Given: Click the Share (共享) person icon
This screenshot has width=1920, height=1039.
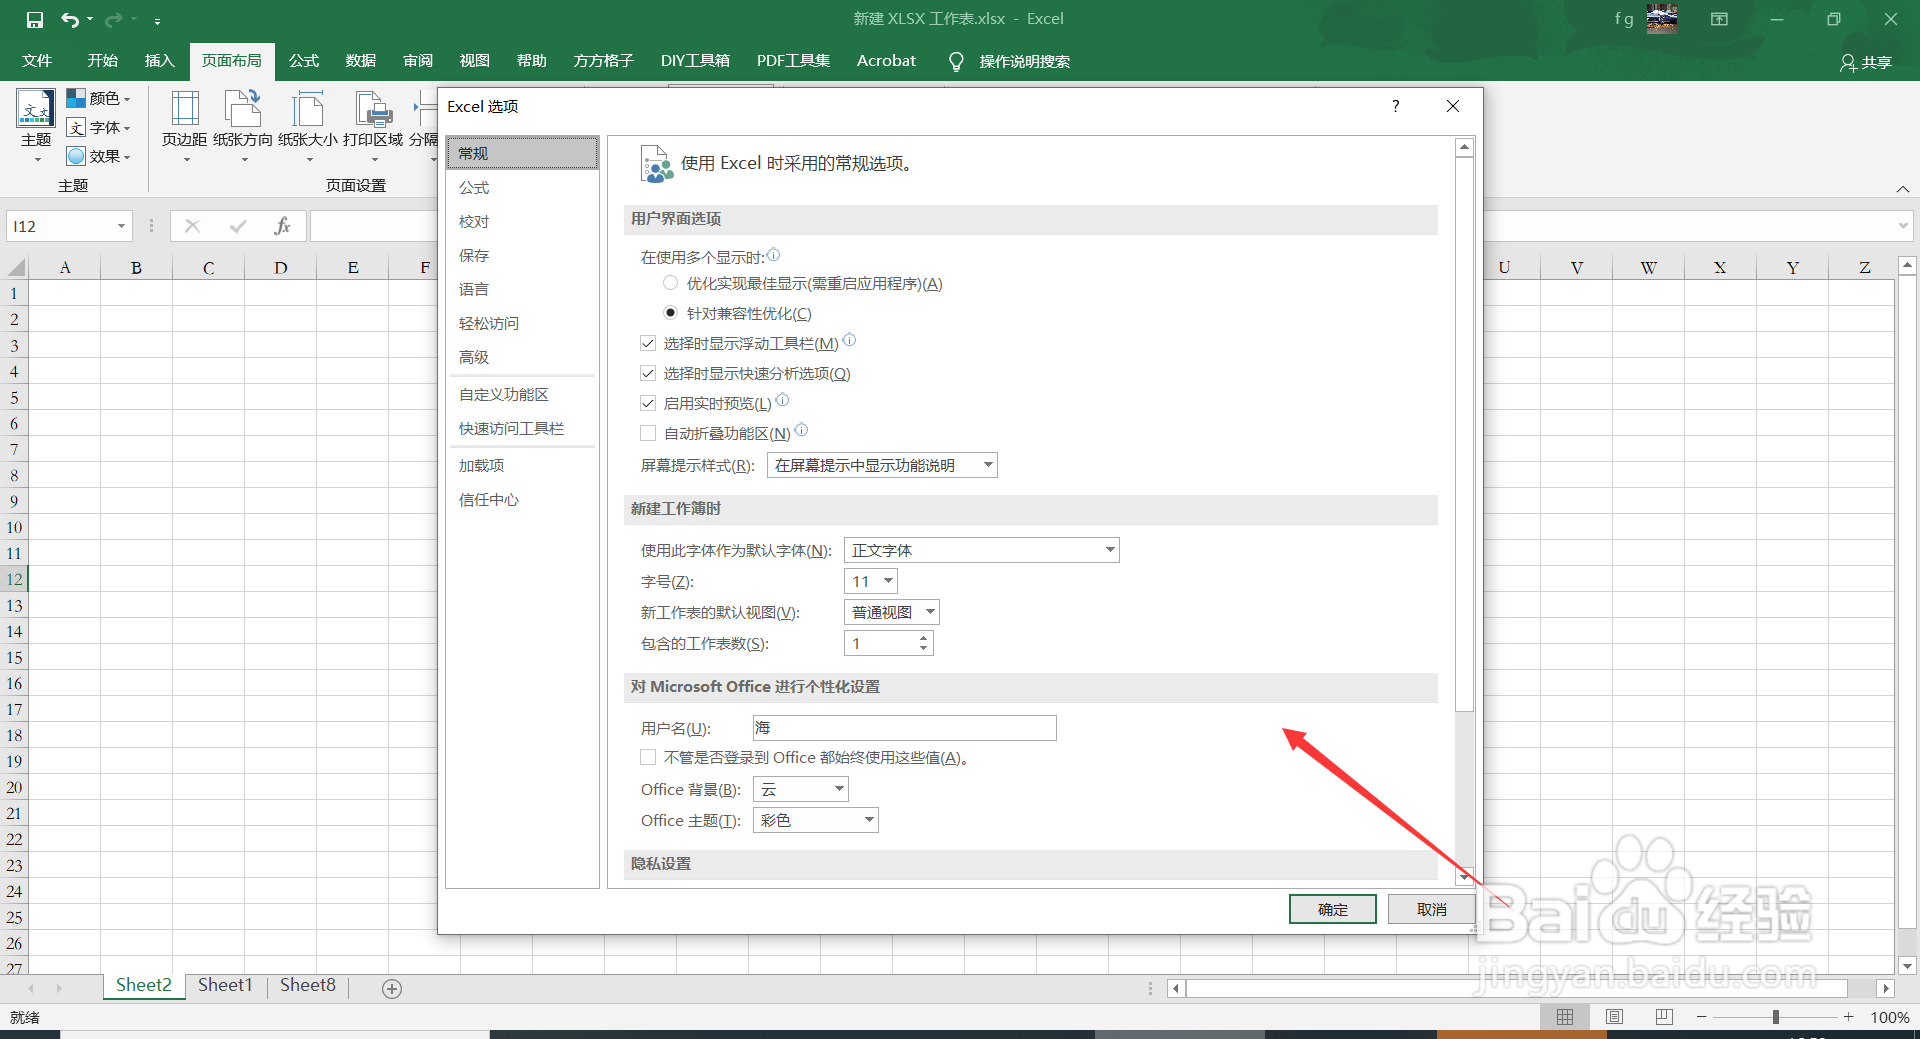Looking at the screenshot, I should coord(1848,62).
